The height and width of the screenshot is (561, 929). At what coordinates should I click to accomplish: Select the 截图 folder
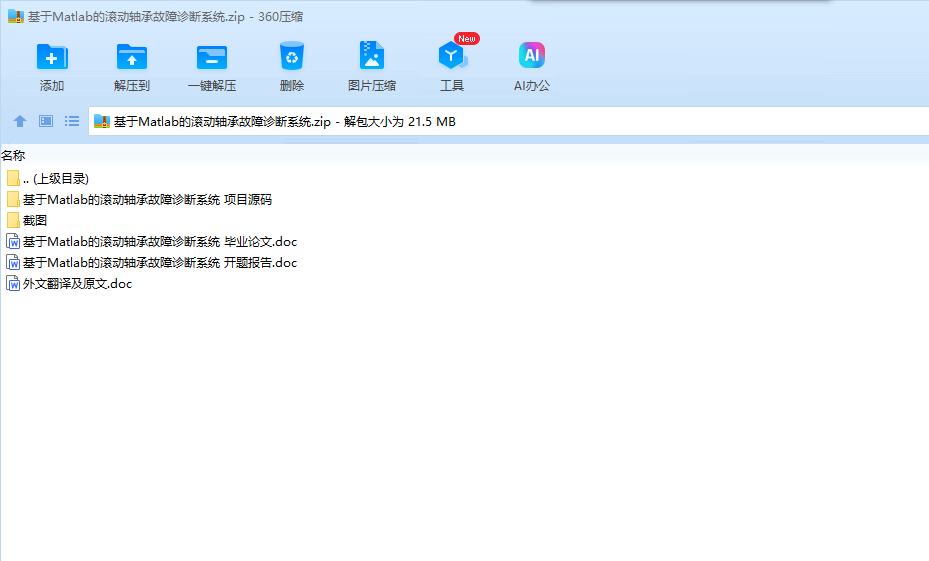pyautogui.click(x=27, y=220)
